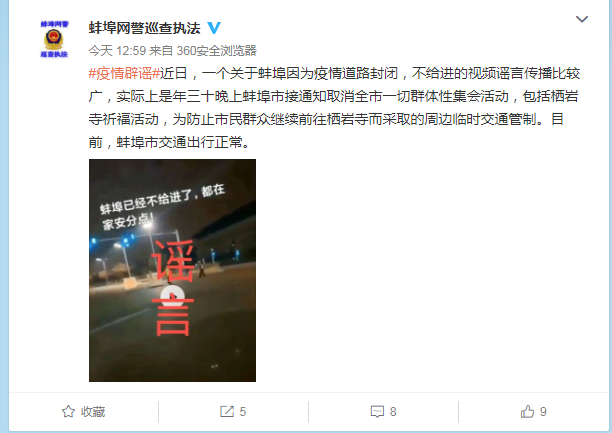
Task: Follow the 360安全浏览器 source link
Action: point(217,50)
